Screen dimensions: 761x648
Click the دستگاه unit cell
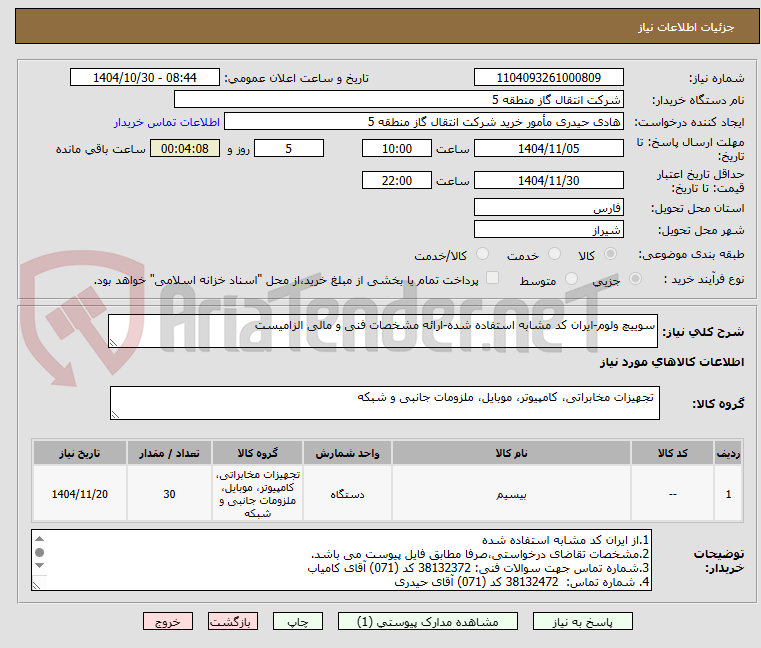point(347,494)
